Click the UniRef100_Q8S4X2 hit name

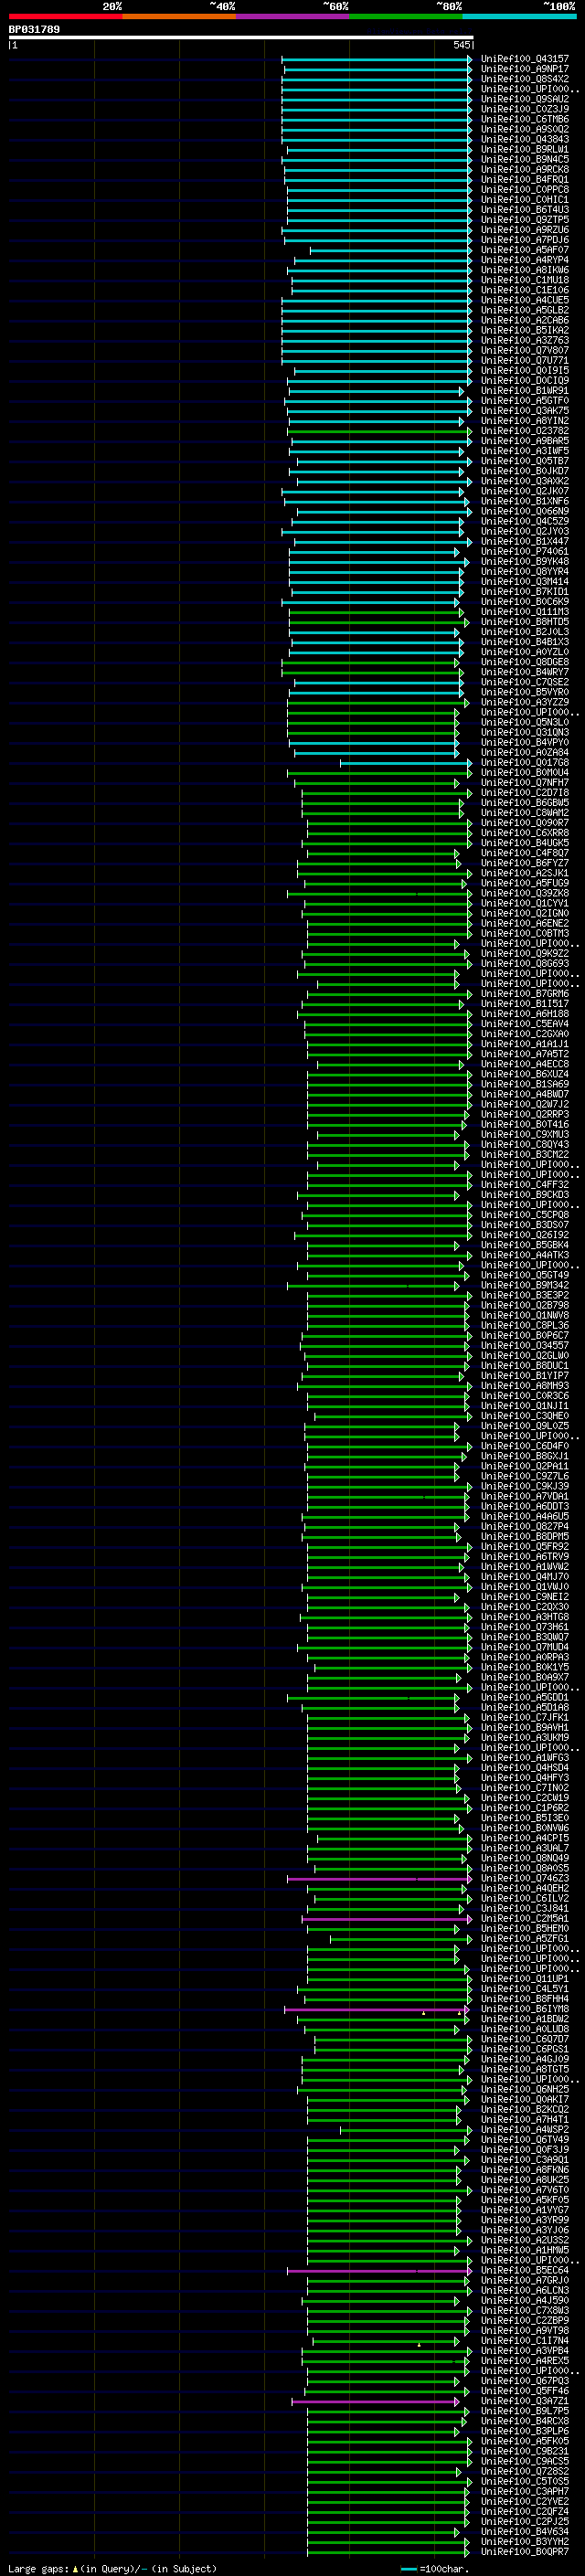525,79
